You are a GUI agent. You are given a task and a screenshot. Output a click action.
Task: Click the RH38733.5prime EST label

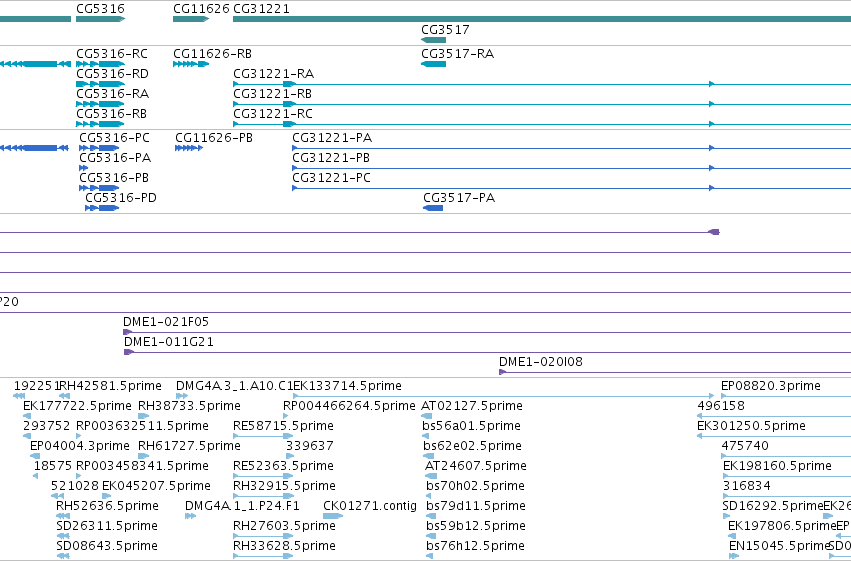click(x=189, y=406)
